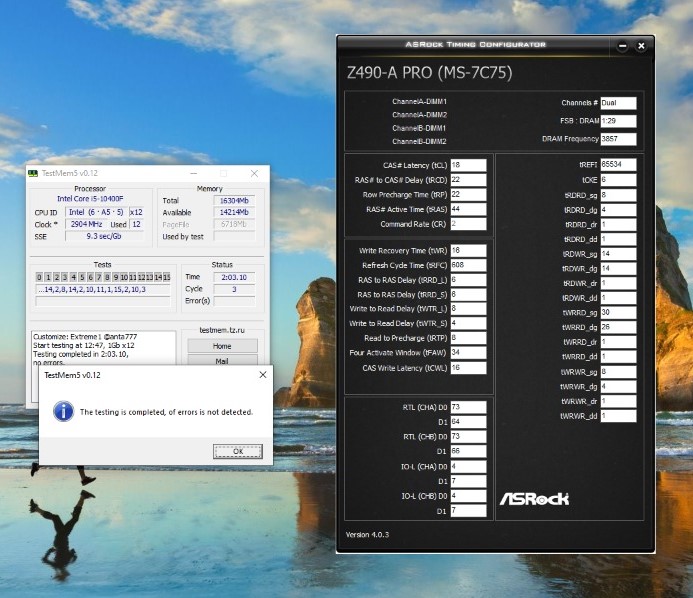Click the ASRock logo in the configurator

534,499
